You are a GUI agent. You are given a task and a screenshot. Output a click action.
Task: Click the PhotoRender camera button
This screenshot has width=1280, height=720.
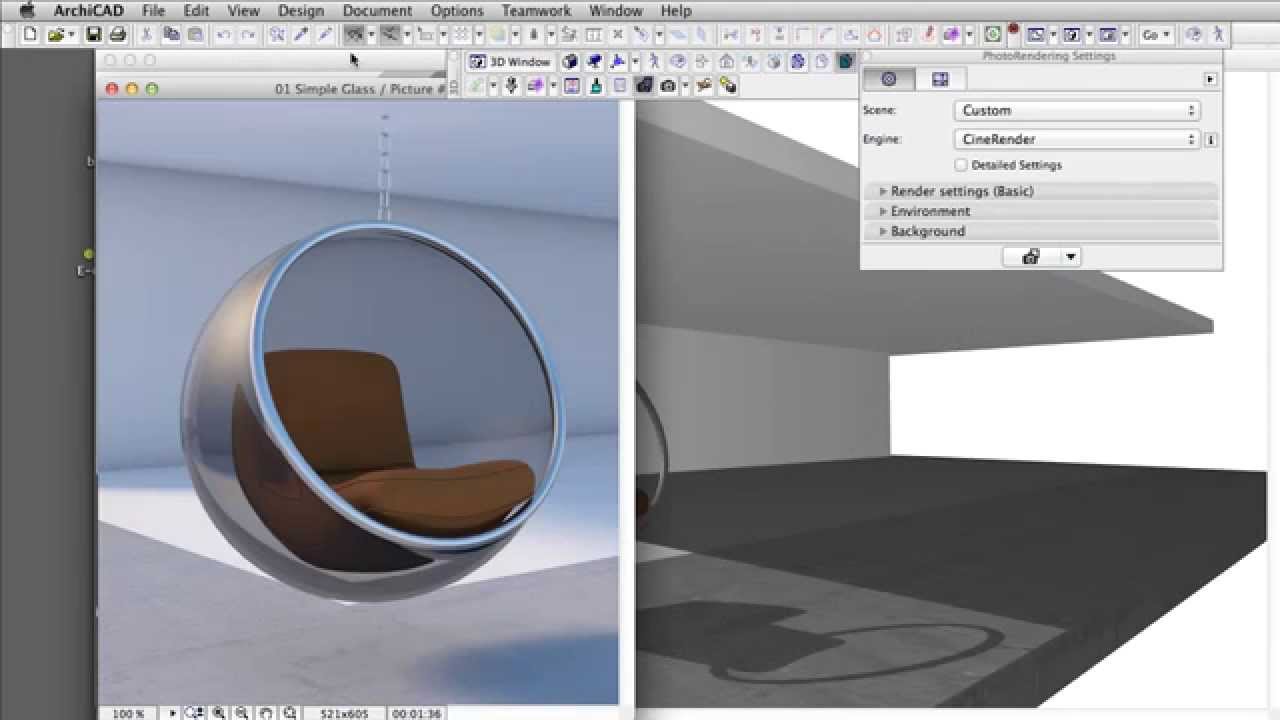tap(1031, 257)
